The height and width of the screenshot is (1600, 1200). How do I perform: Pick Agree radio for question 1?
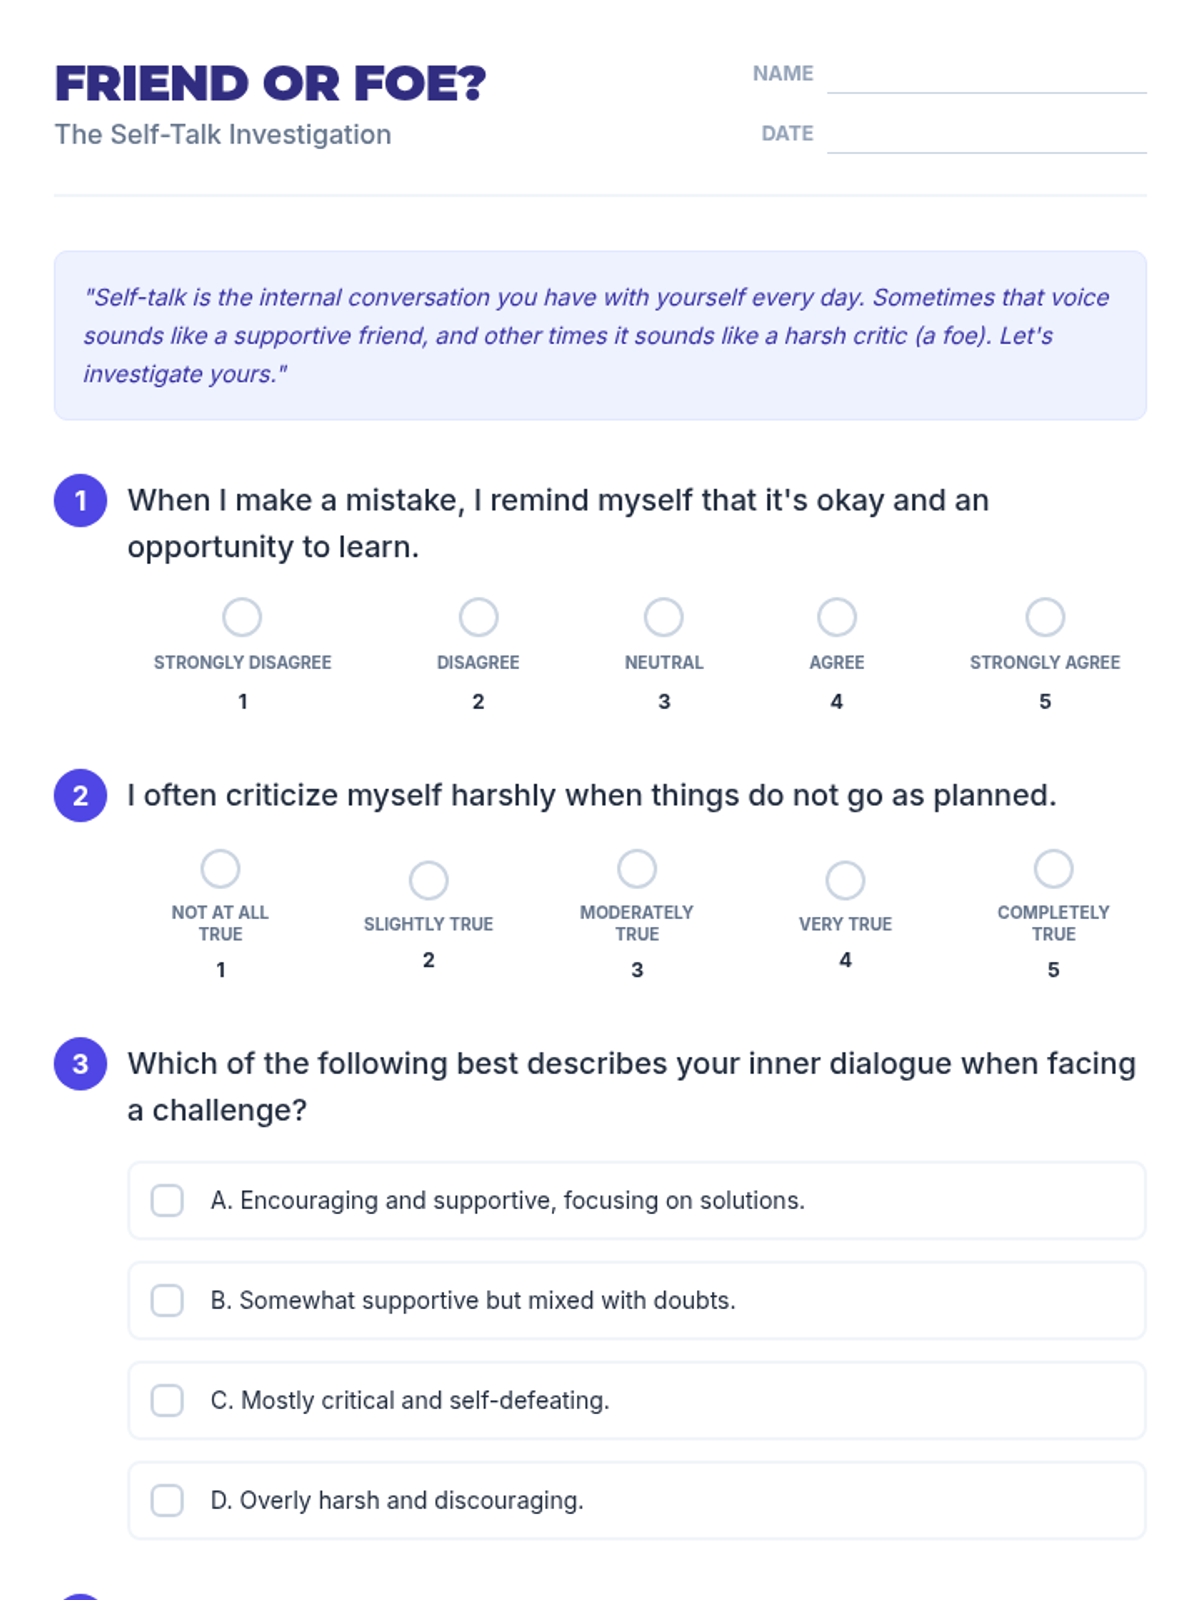click(837, 617)
